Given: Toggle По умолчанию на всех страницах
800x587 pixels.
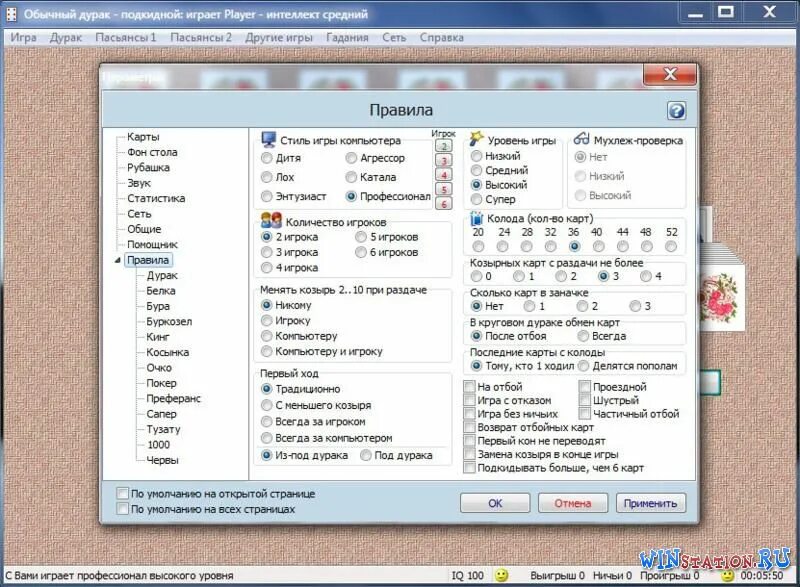Looking at the screenshot, I should tap(206, 509).
